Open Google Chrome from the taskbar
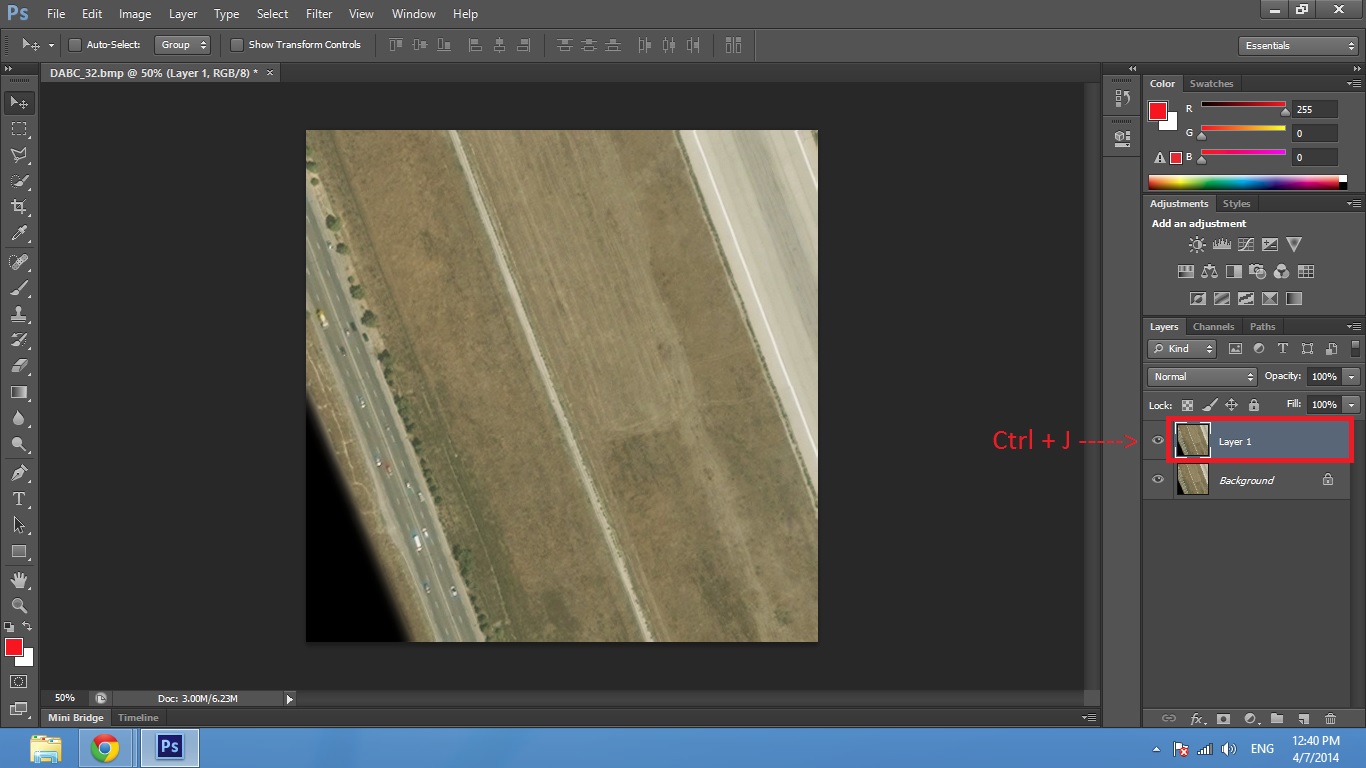The width and height of the screenshot is (1366, 768). (x=105, y=748)
